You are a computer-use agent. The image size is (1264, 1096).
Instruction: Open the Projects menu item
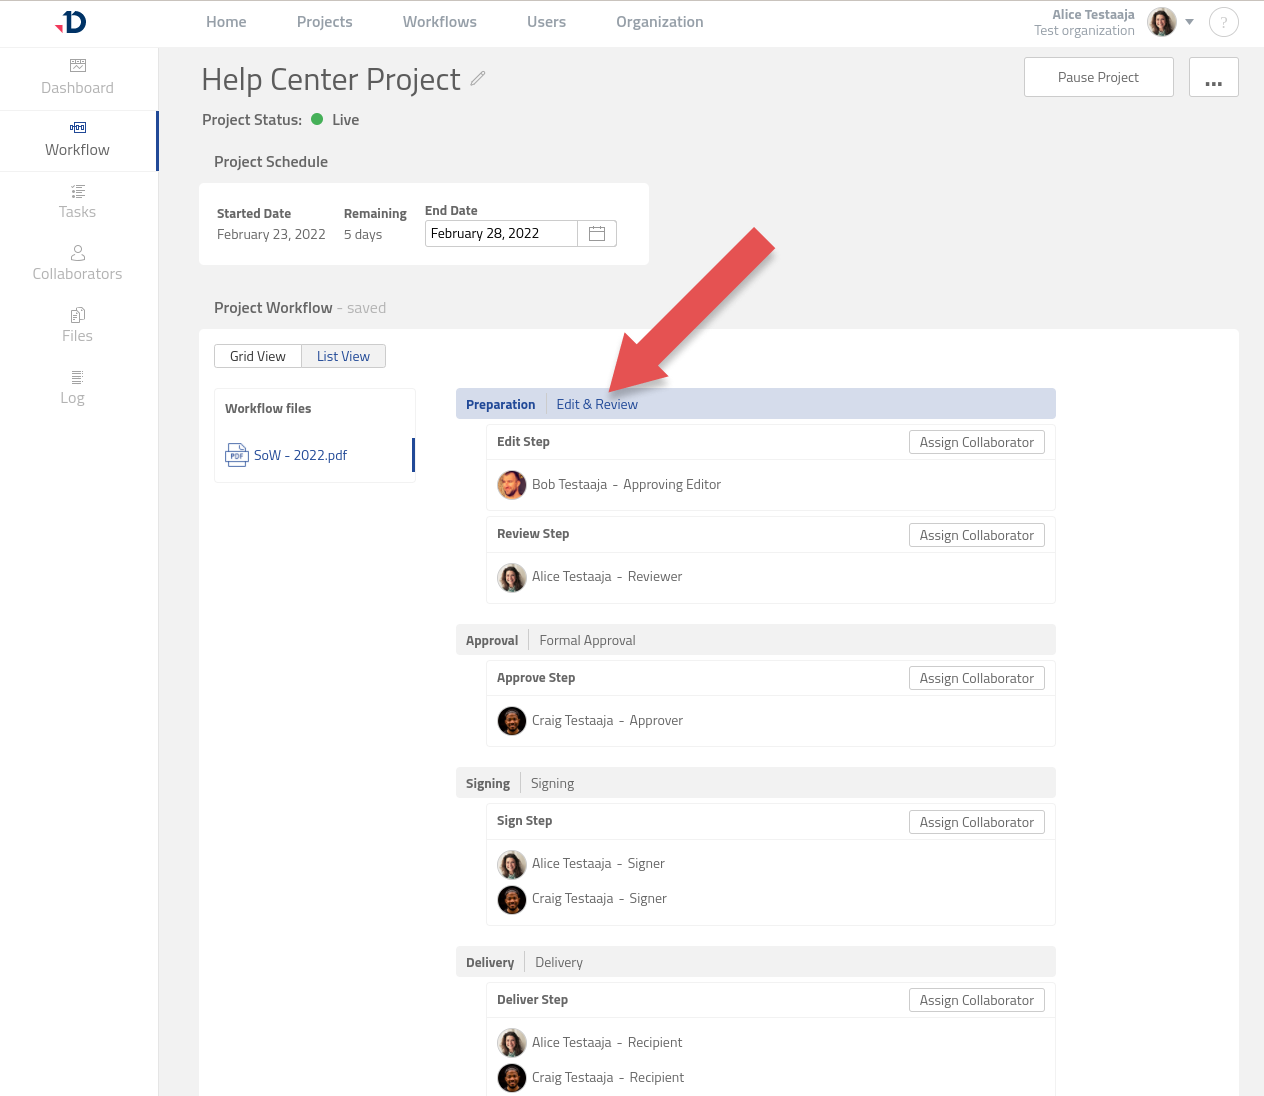[324, 22]
